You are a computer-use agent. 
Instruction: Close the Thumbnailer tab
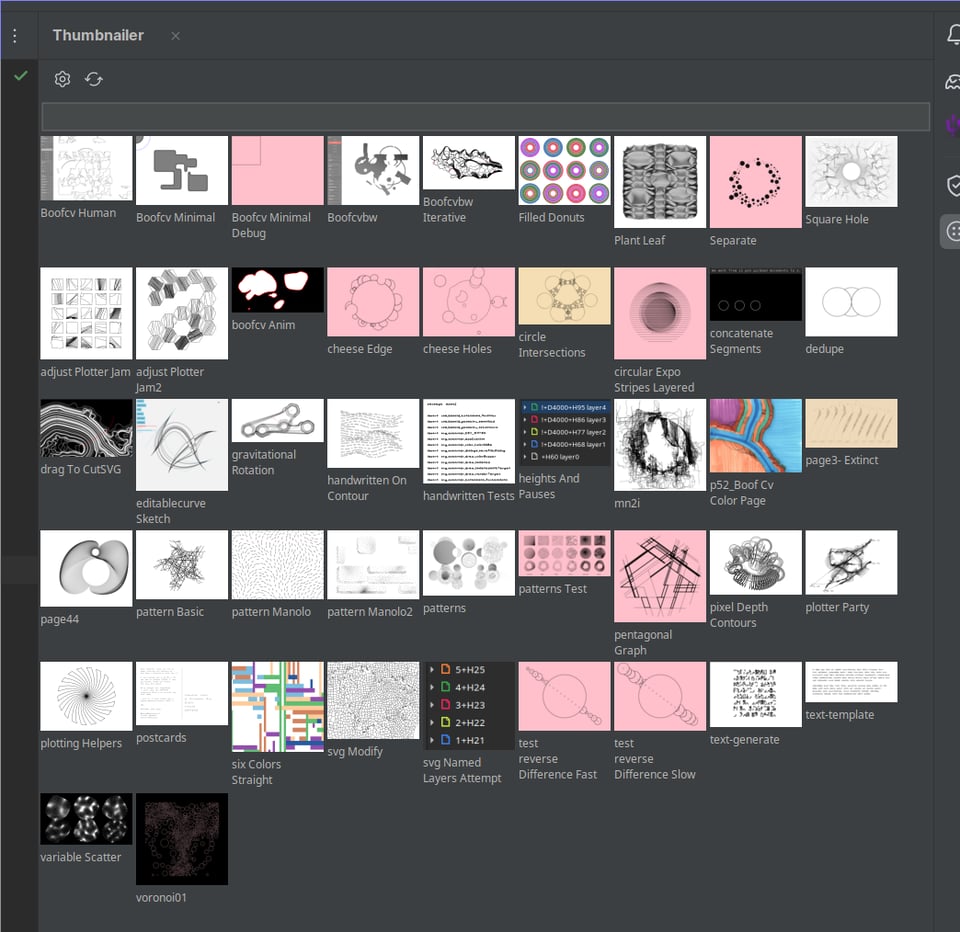pos(175,36)
